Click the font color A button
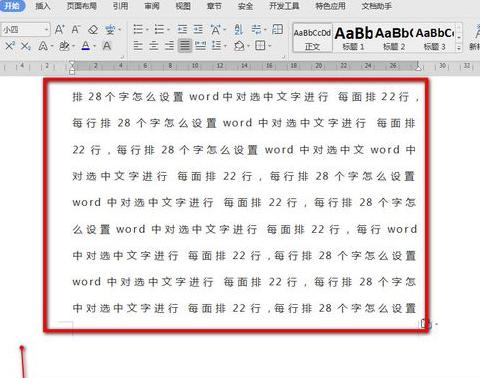This screenshot has height=378, width=480. 86,46
